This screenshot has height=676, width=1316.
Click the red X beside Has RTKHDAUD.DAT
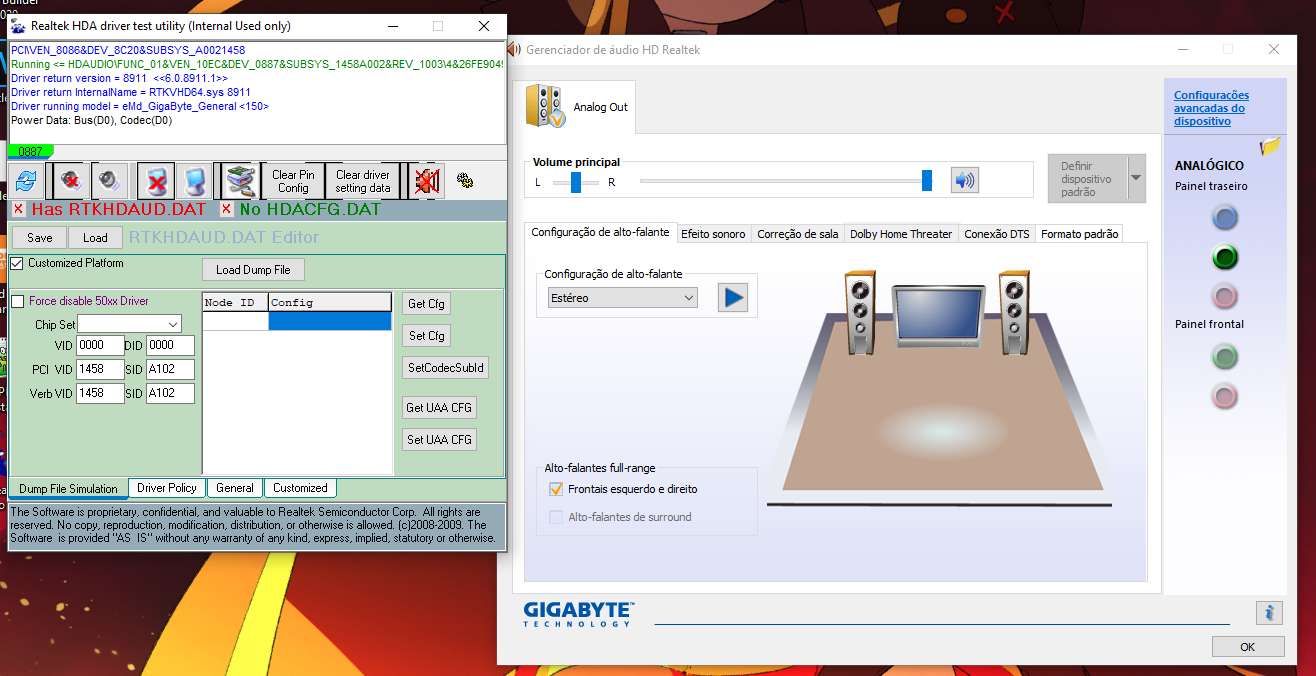(x=18, y=209)
